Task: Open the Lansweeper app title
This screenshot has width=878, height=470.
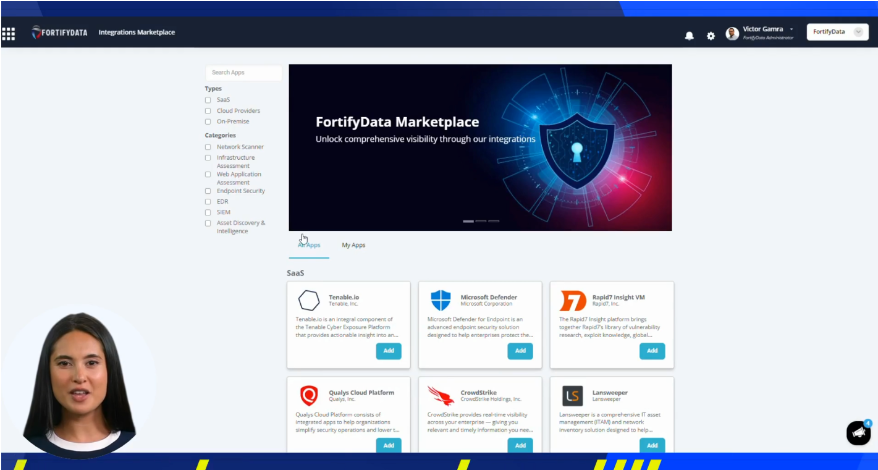Action: (610, 393)
